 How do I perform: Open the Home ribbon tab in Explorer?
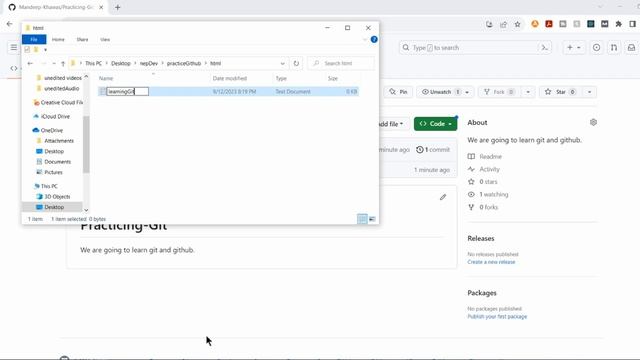[58, 39]
